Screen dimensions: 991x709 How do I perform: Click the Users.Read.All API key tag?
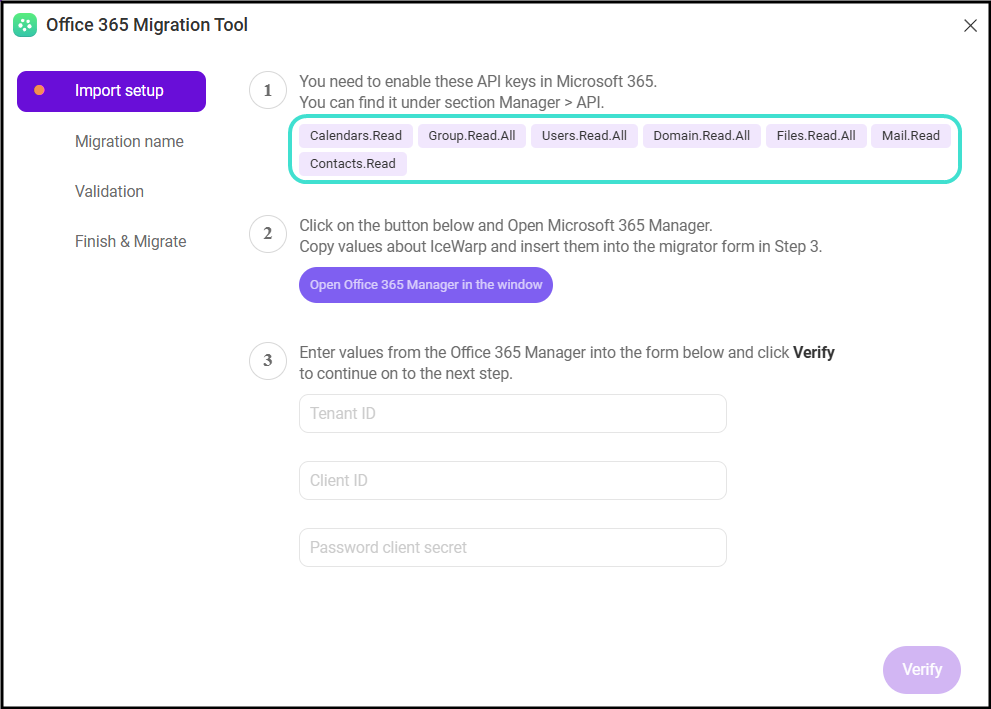[584, 136]
